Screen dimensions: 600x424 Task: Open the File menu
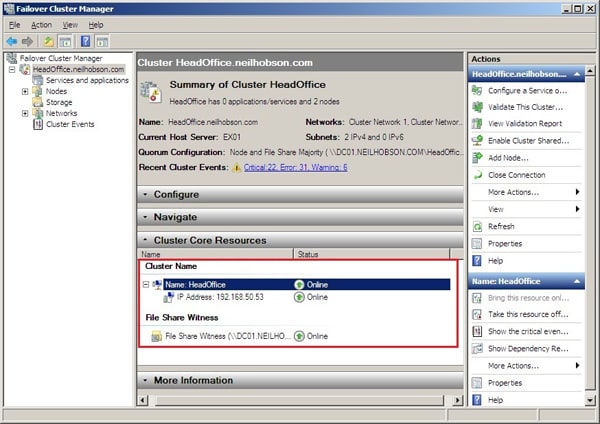(15, 25)
